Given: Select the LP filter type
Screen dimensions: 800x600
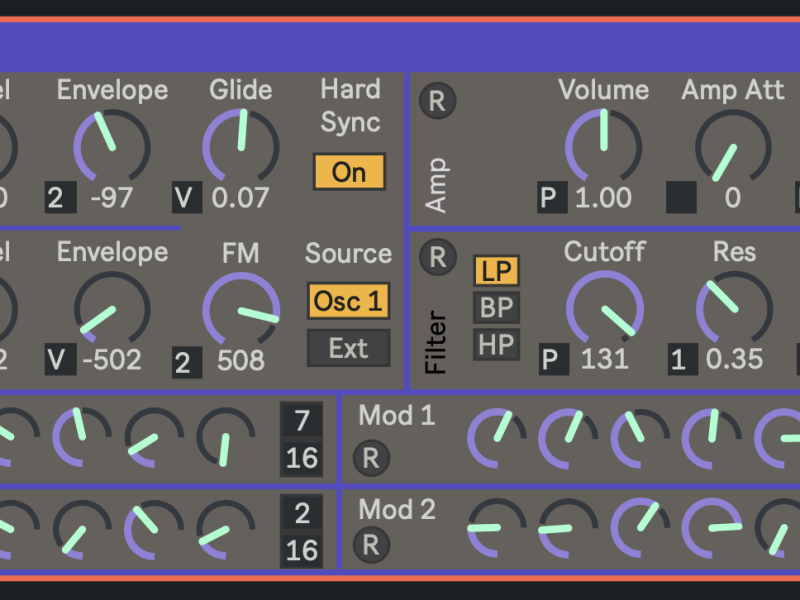Looking at the screenshot, I should 496,271.
